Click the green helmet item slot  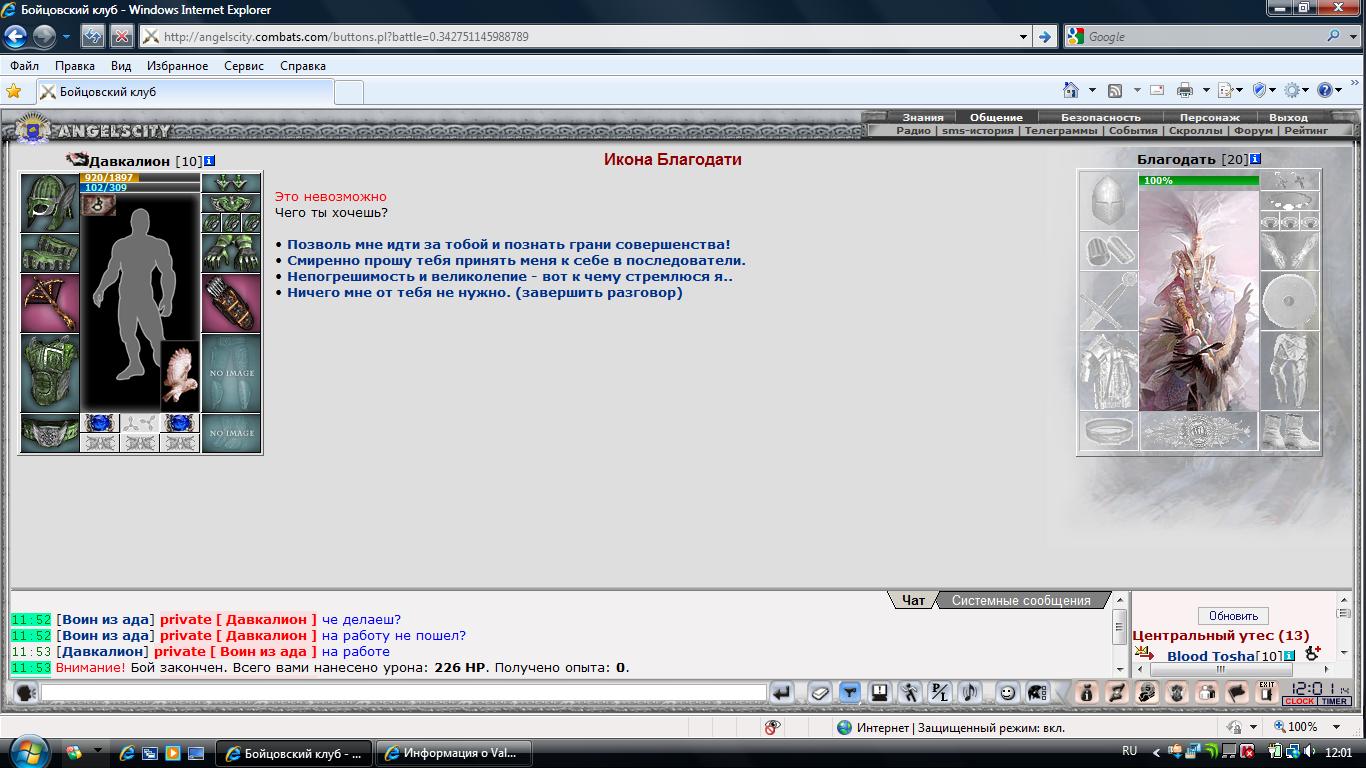pos(50,203)
